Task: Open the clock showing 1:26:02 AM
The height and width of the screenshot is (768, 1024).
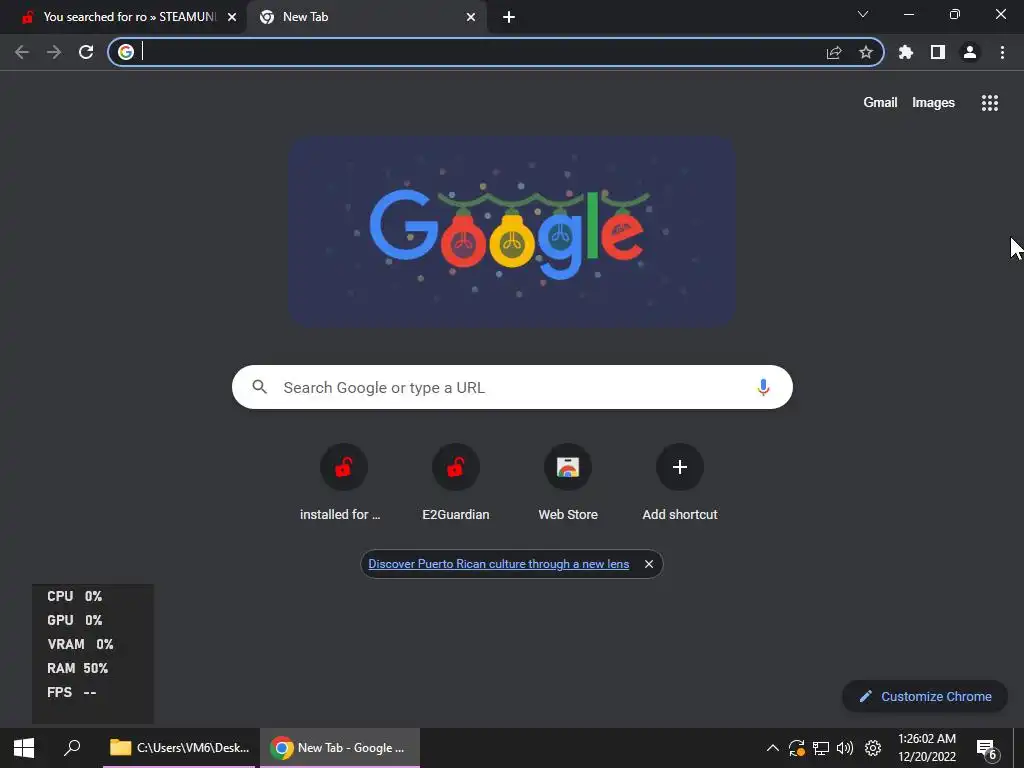Action: (x=927, y=748)
